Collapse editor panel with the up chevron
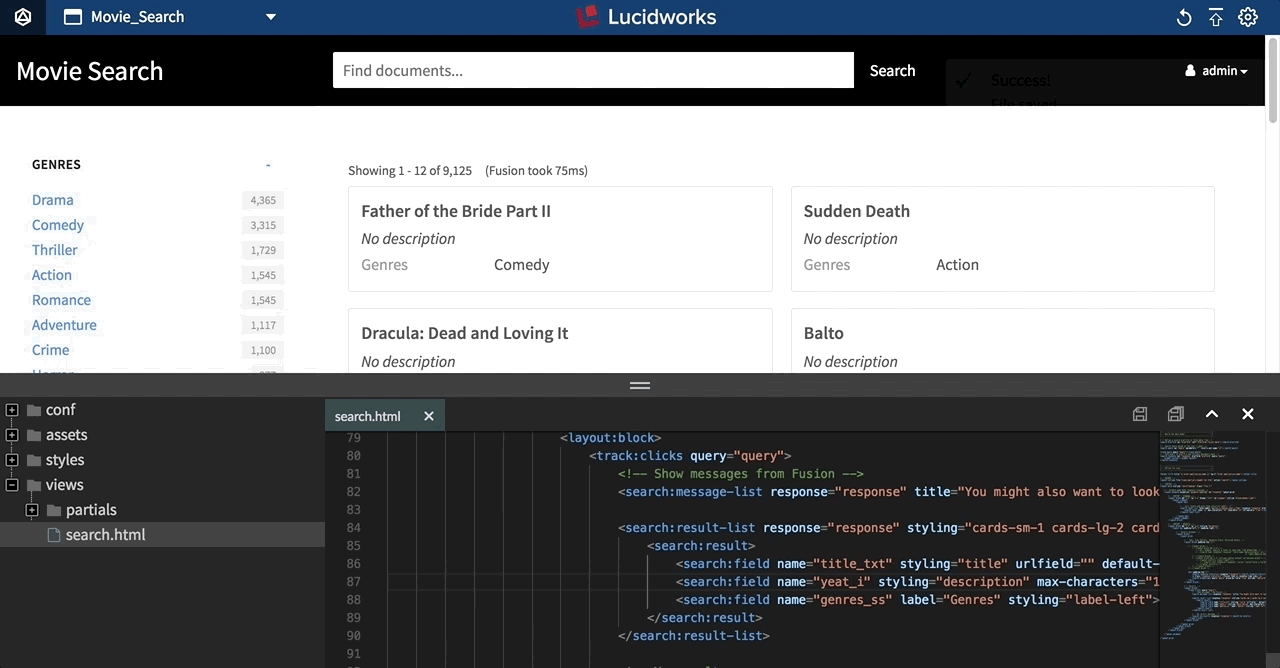The width and height of the screenshot is (1280, 668). click(x=1212, y=414)
